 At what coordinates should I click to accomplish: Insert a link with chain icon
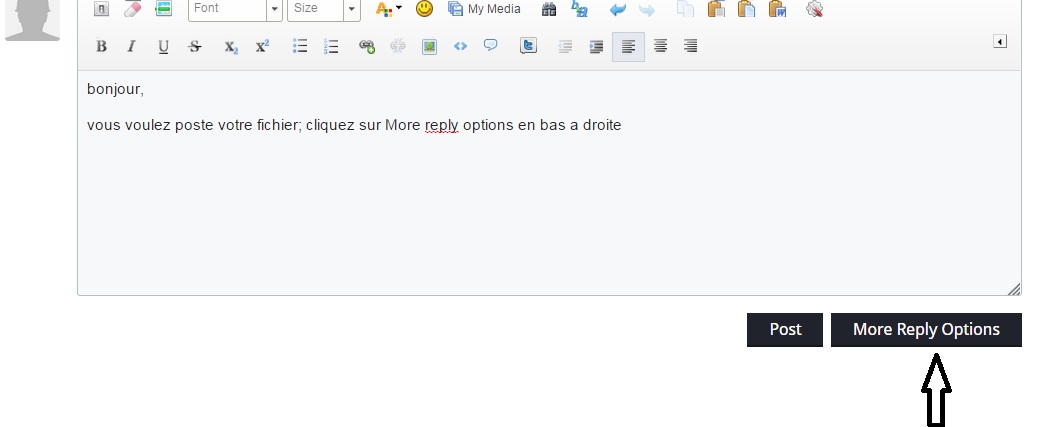(x=366, y=46)
